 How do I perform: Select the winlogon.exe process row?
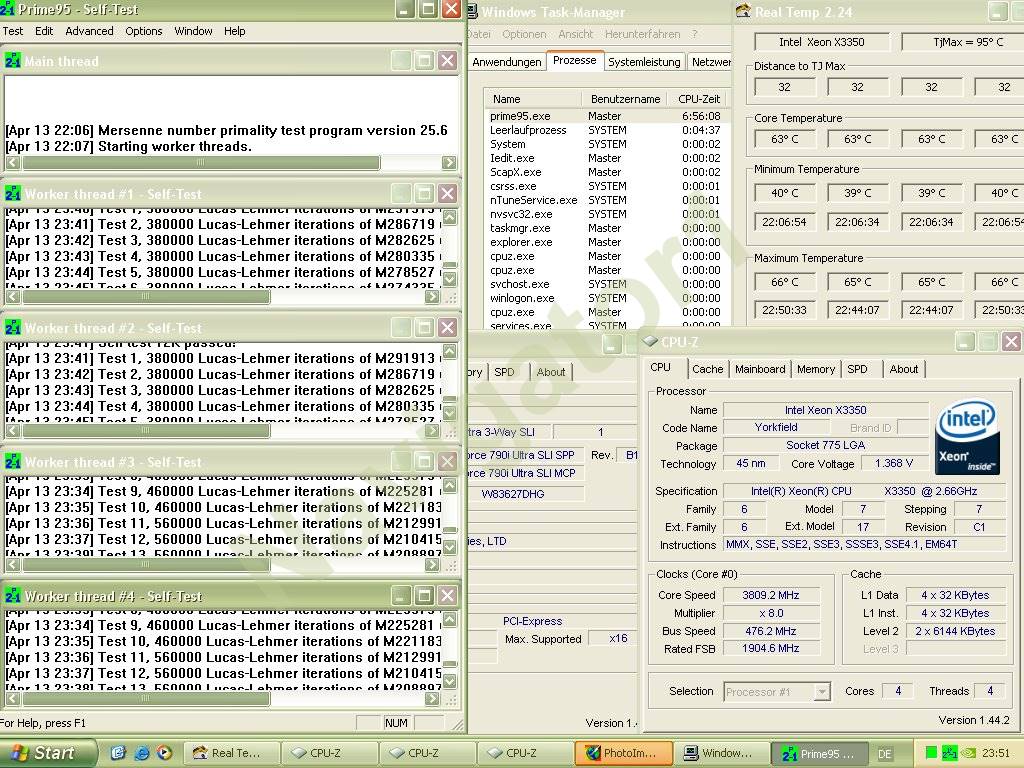coord(605,298)
